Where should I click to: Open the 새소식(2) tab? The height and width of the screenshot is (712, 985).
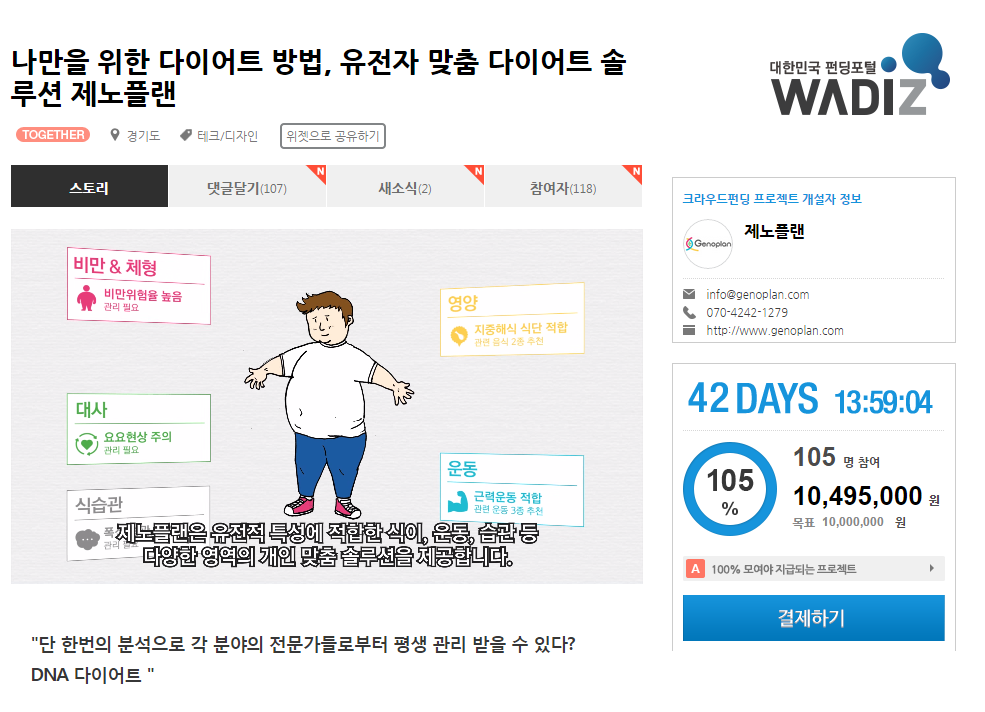click(405, 186)
